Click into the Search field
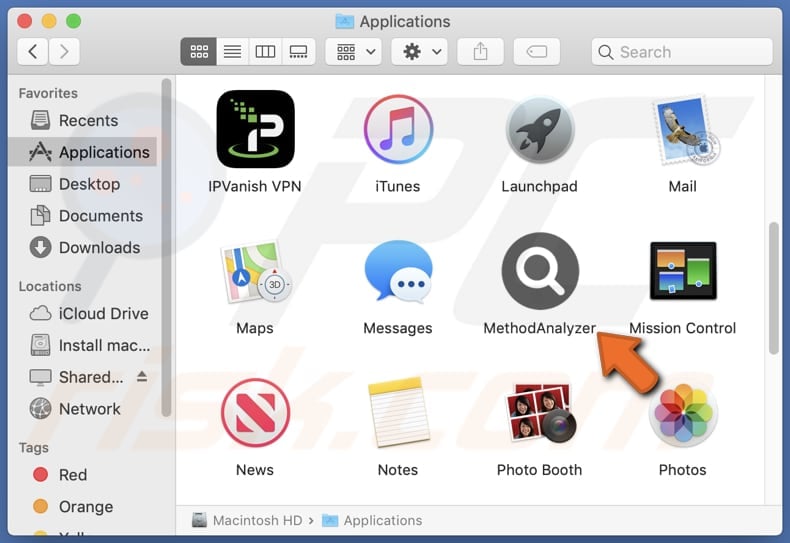The height and width of the screenshot is (543, 790). (682, 51)
